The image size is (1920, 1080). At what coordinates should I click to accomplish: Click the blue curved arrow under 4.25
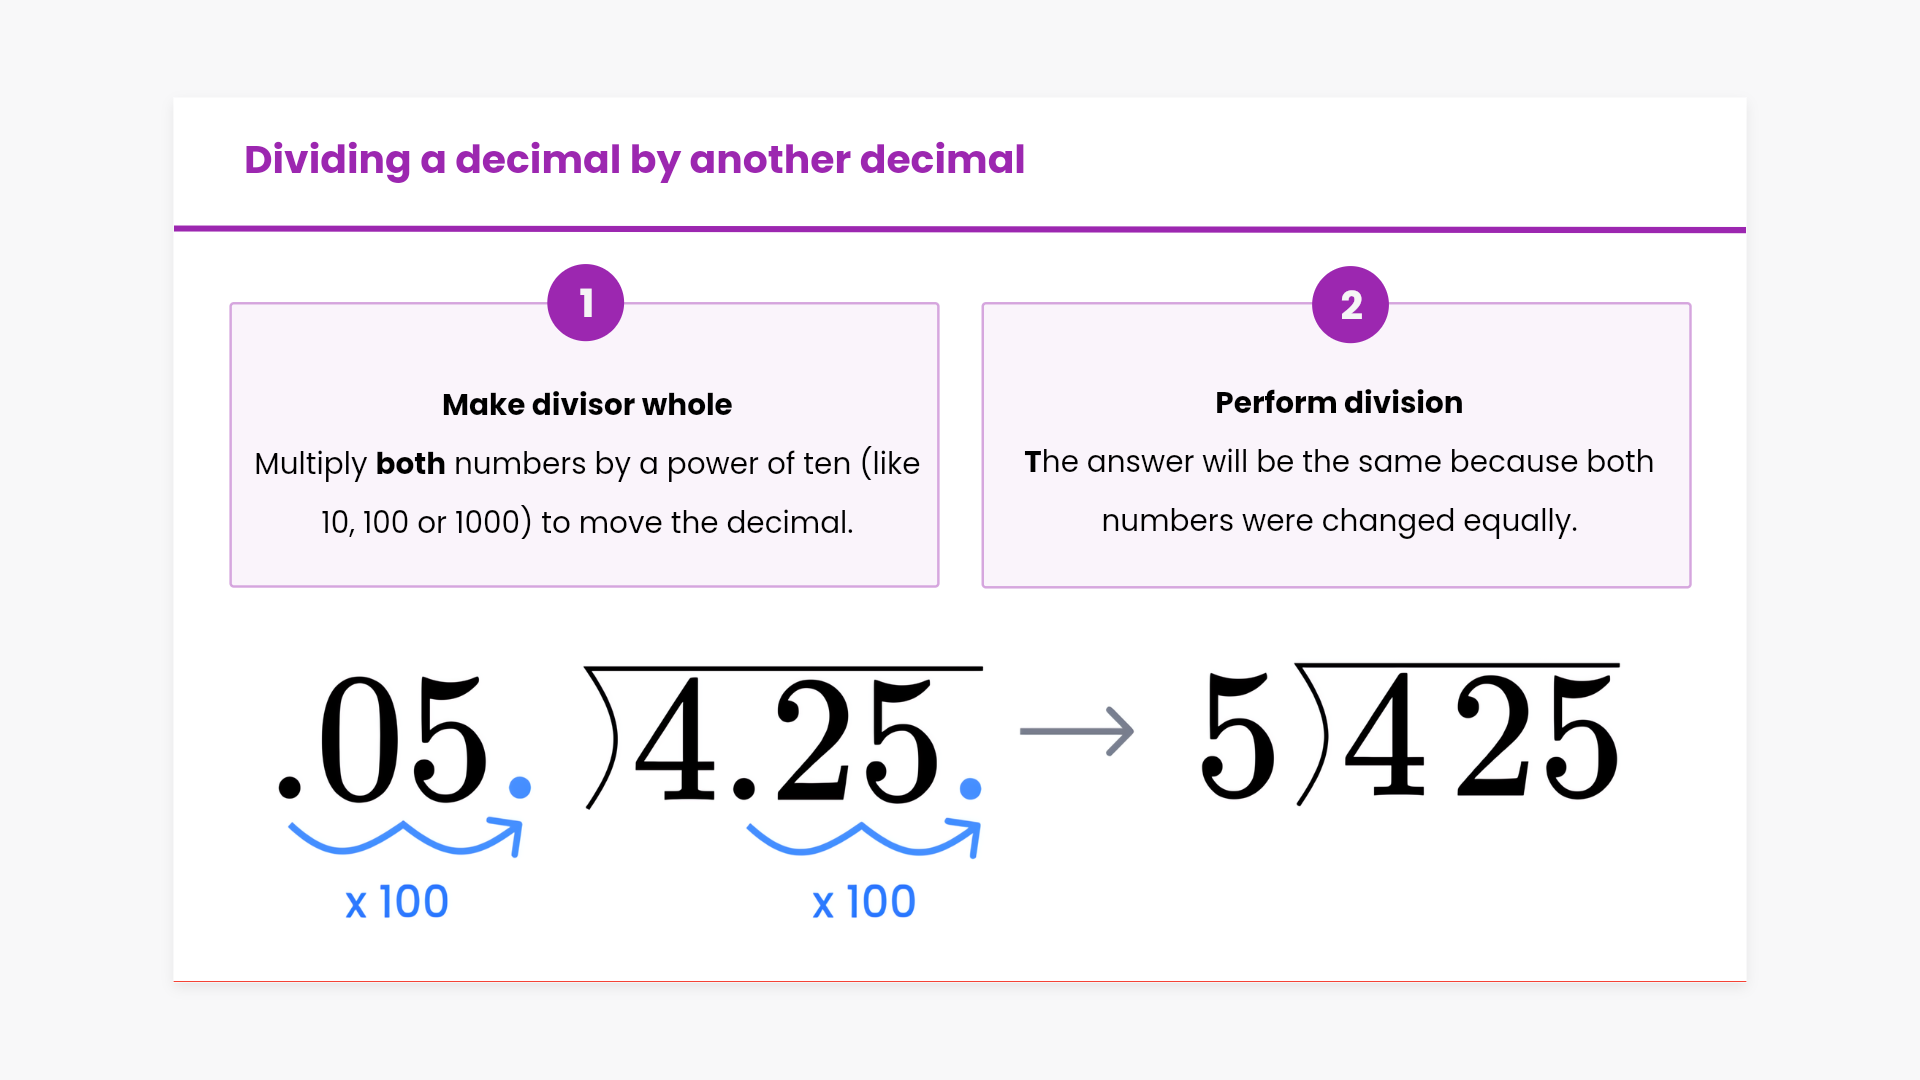(864, 838)
